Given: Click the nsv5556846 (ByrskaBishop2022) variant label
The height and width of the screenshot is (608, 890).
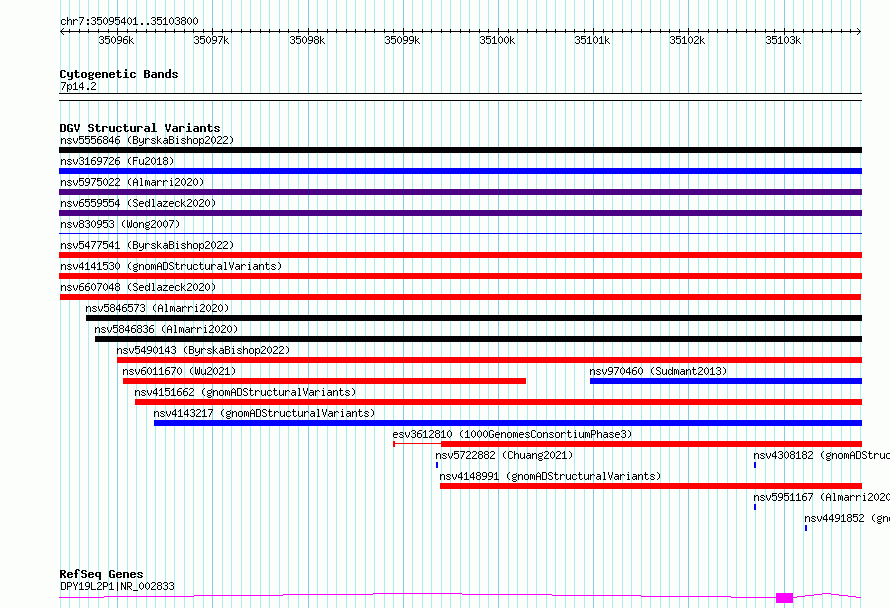Looking at the screenshot, I should (147, 140).
